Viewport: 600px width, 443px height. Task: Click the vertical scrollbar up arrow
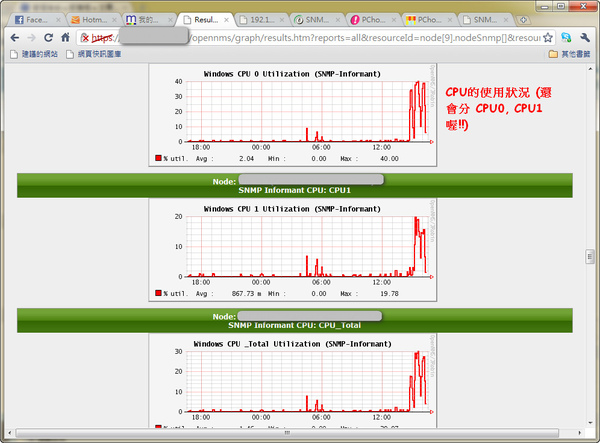coord(590,69)
